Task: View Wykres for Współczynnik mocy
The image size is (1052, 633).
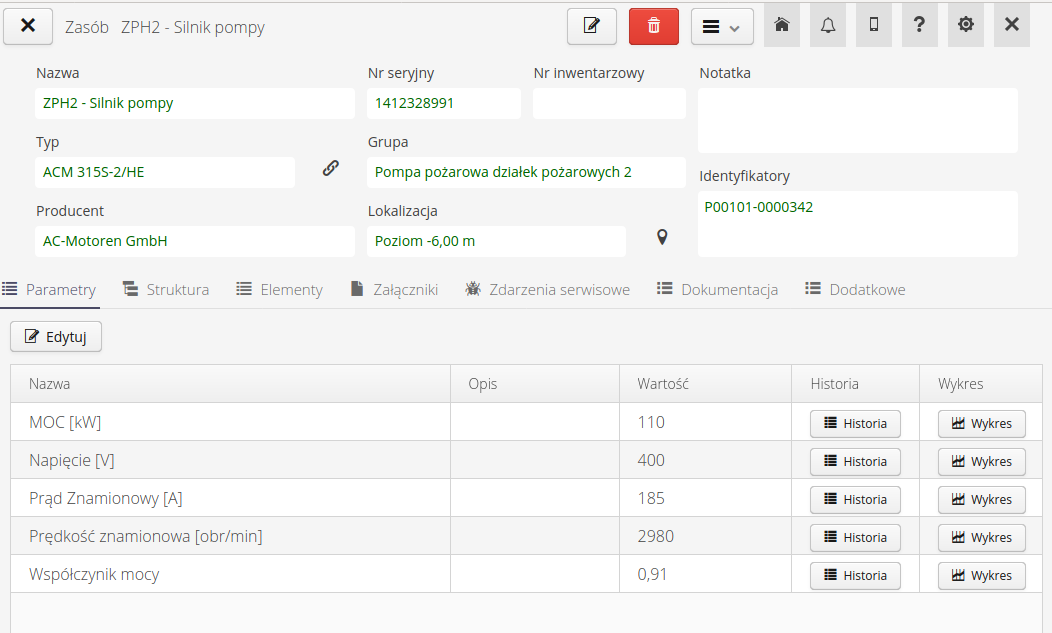Action: tap(981, 576)
